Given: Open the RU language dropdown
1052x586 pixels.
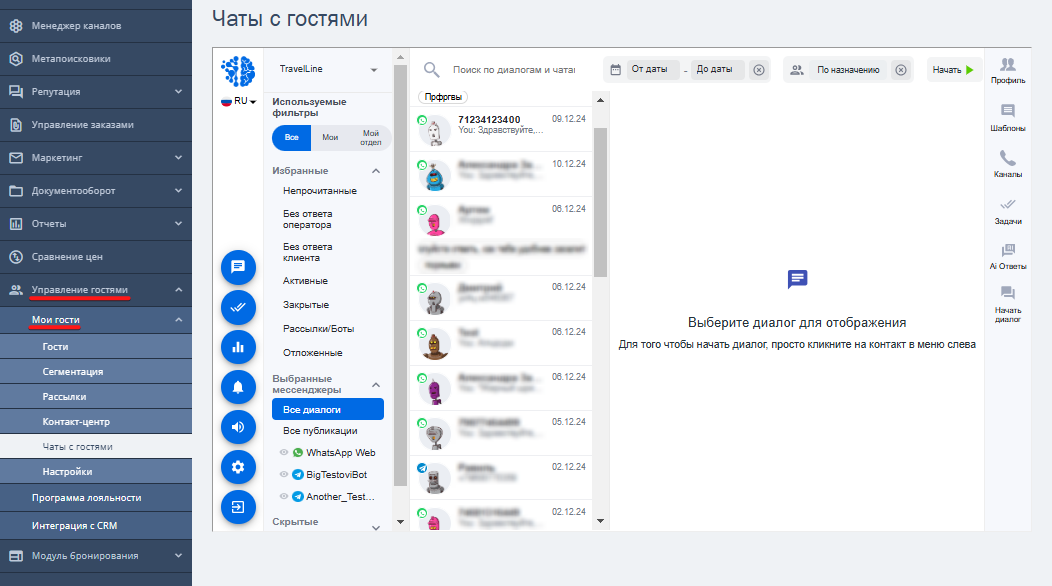Looking at the screenshot, I should pyautogui.click(x=240, y=101).
